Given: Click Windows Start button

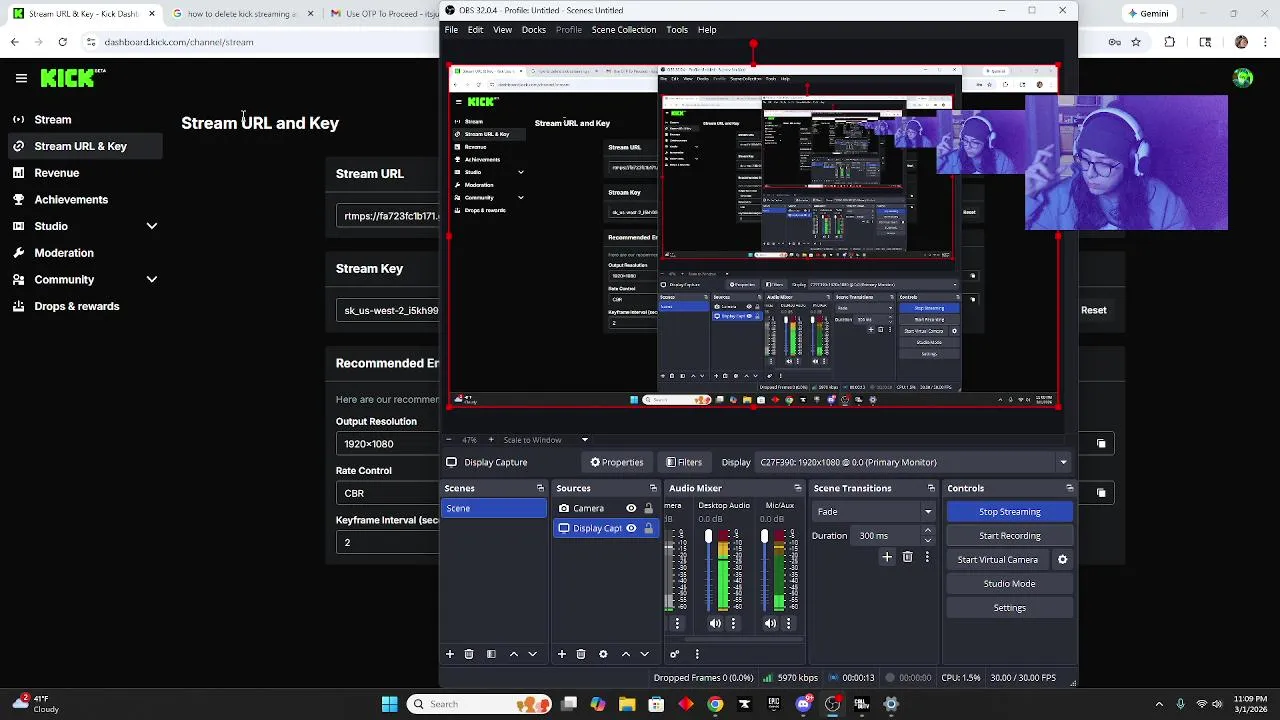Looking at the screenshot, I should pos(389,704).
